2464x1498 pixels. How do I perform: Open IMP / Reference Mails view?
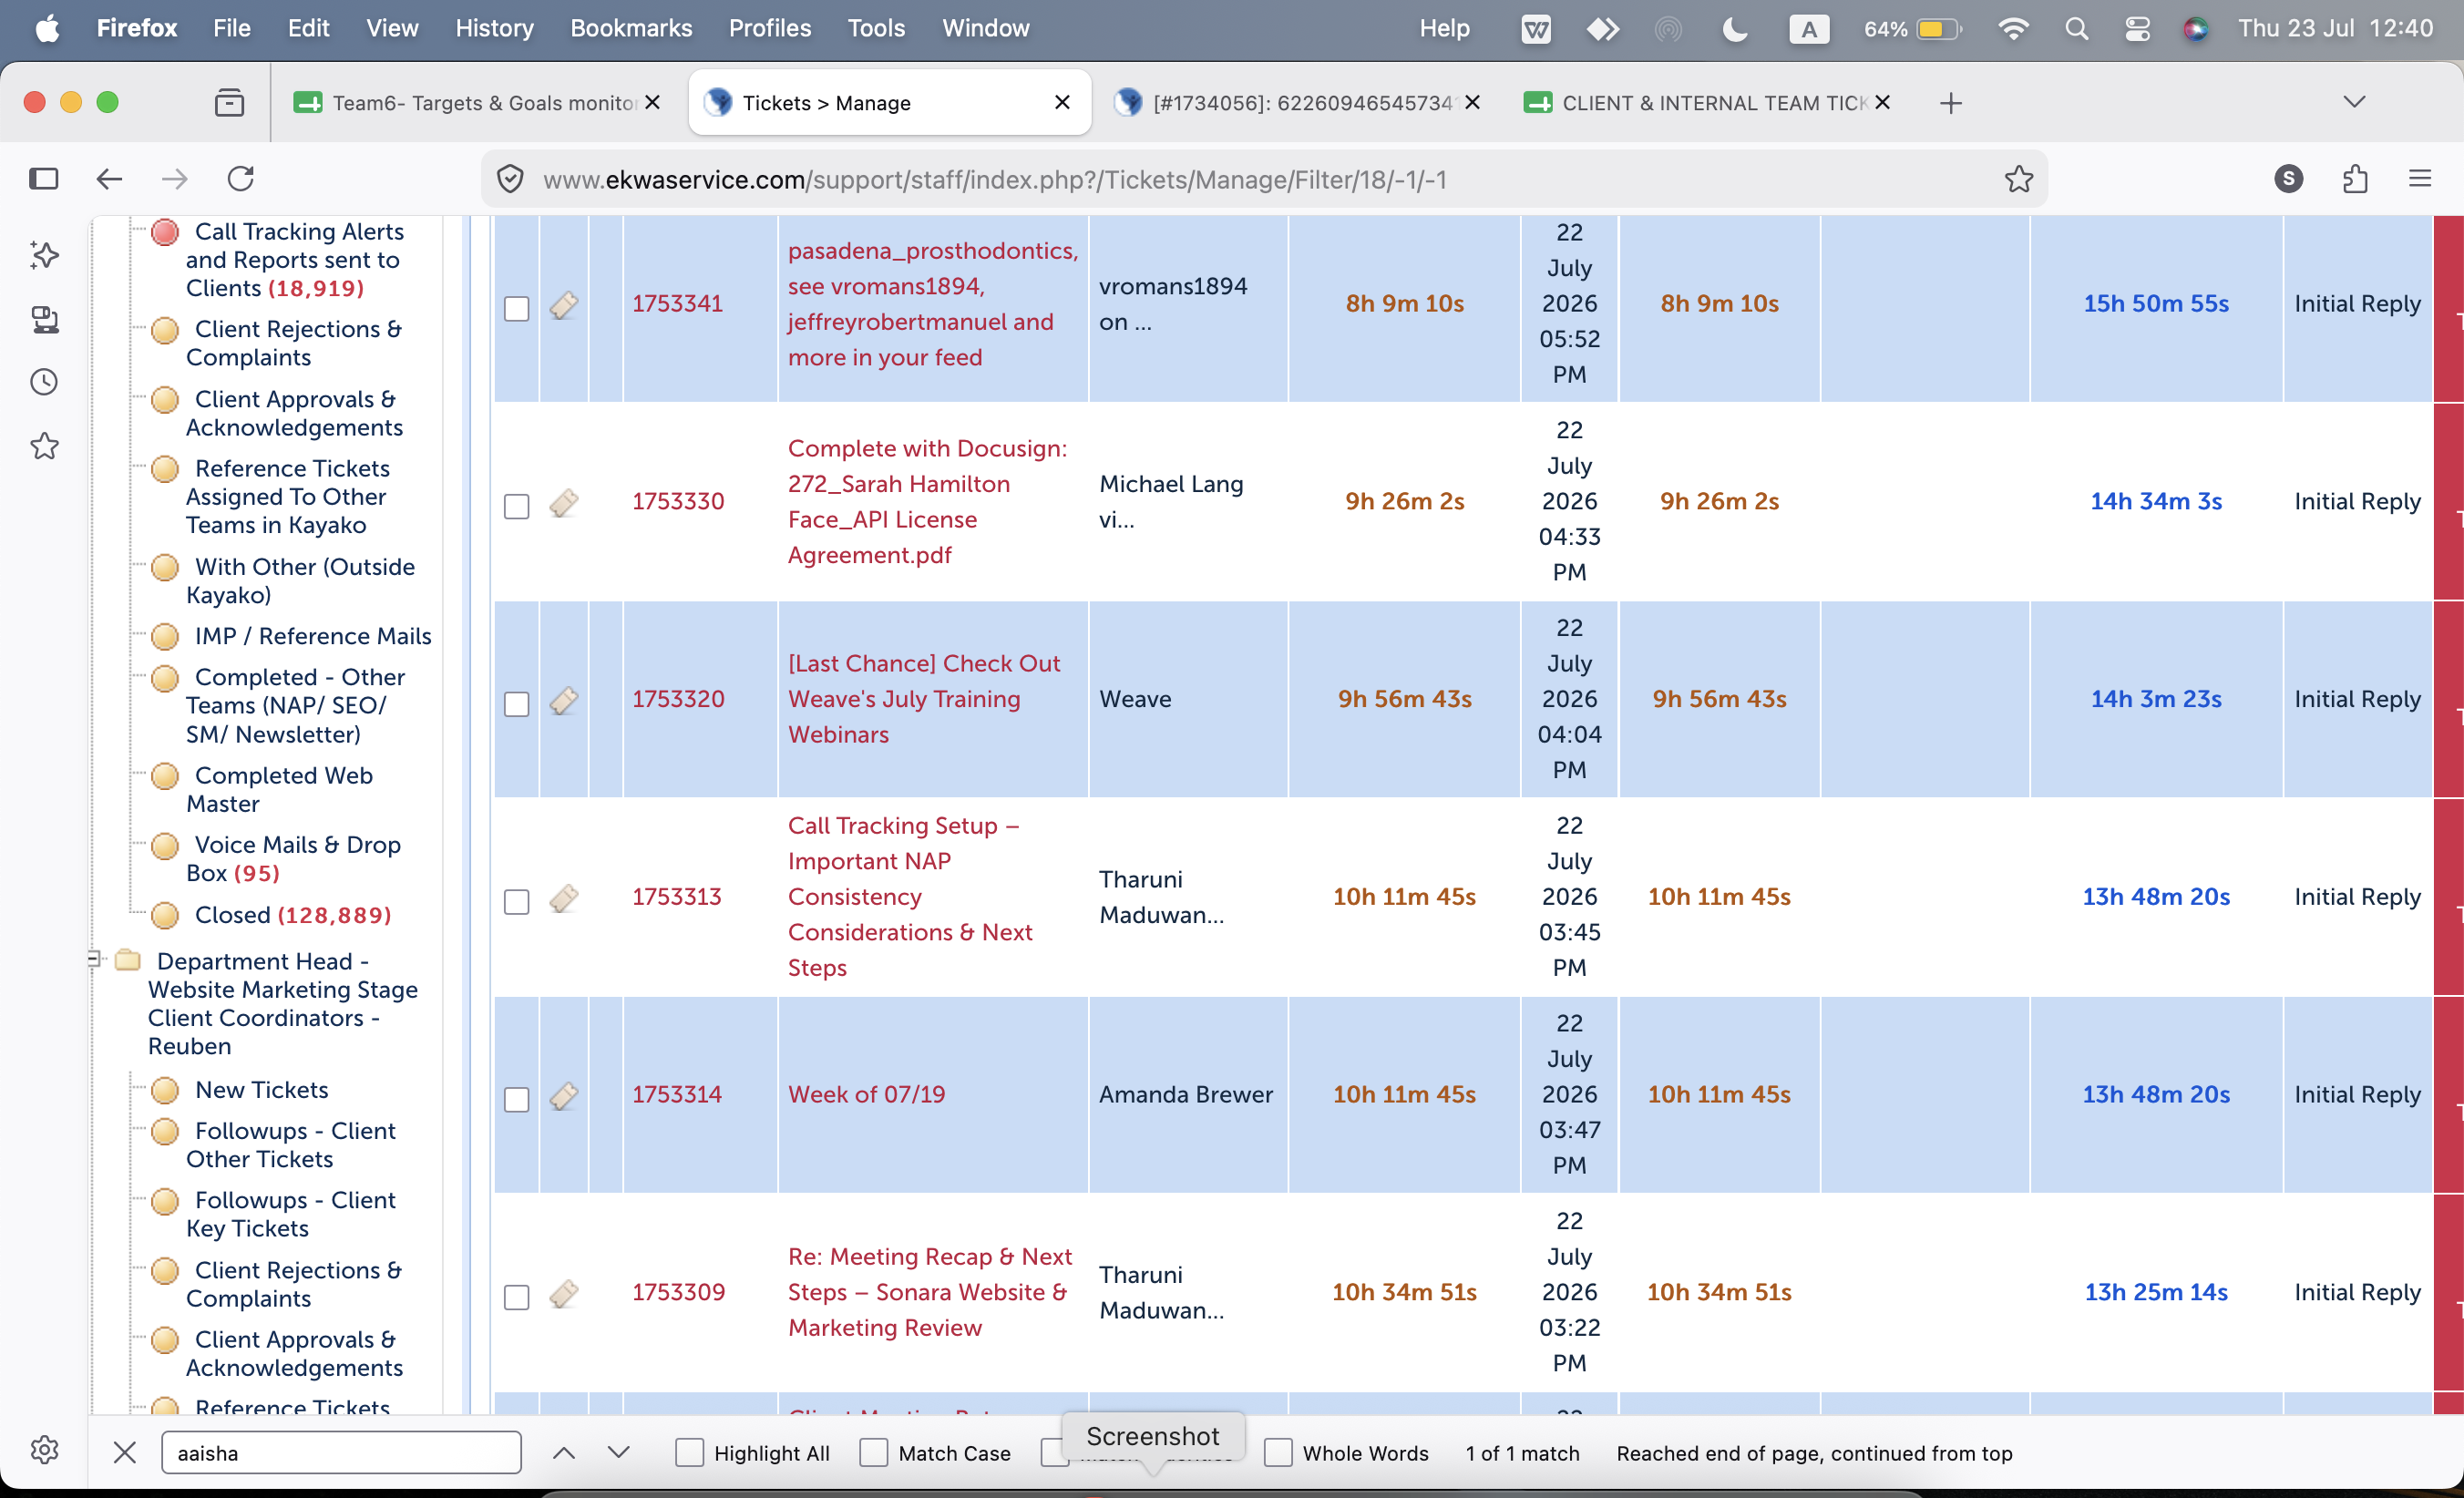coord(313,637)
